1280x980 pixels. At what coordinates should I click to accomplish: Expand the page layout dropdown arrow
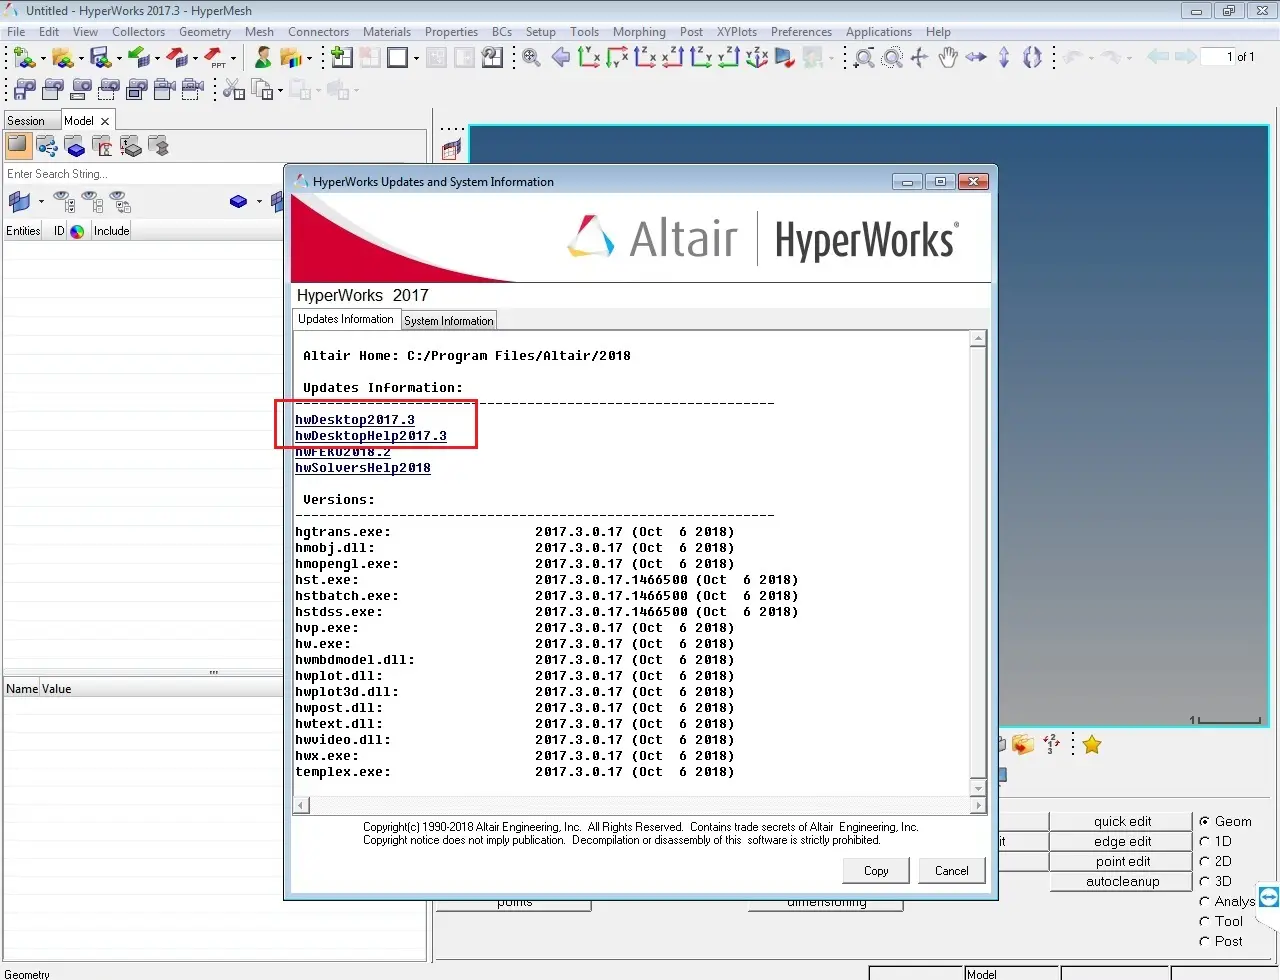tap(416, 58)
